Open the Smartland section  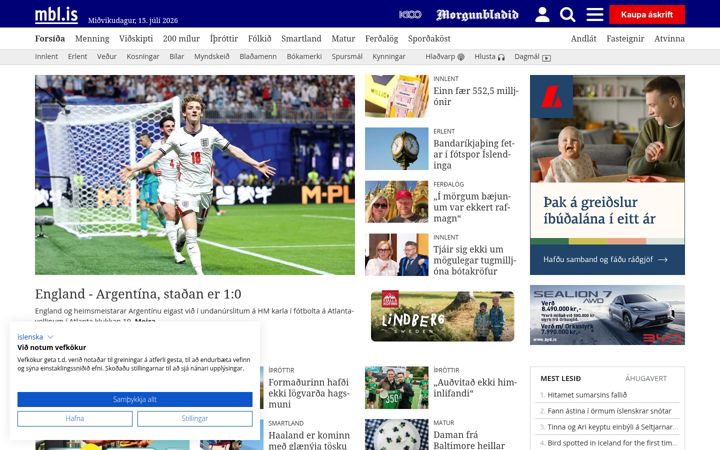[301, 39]
